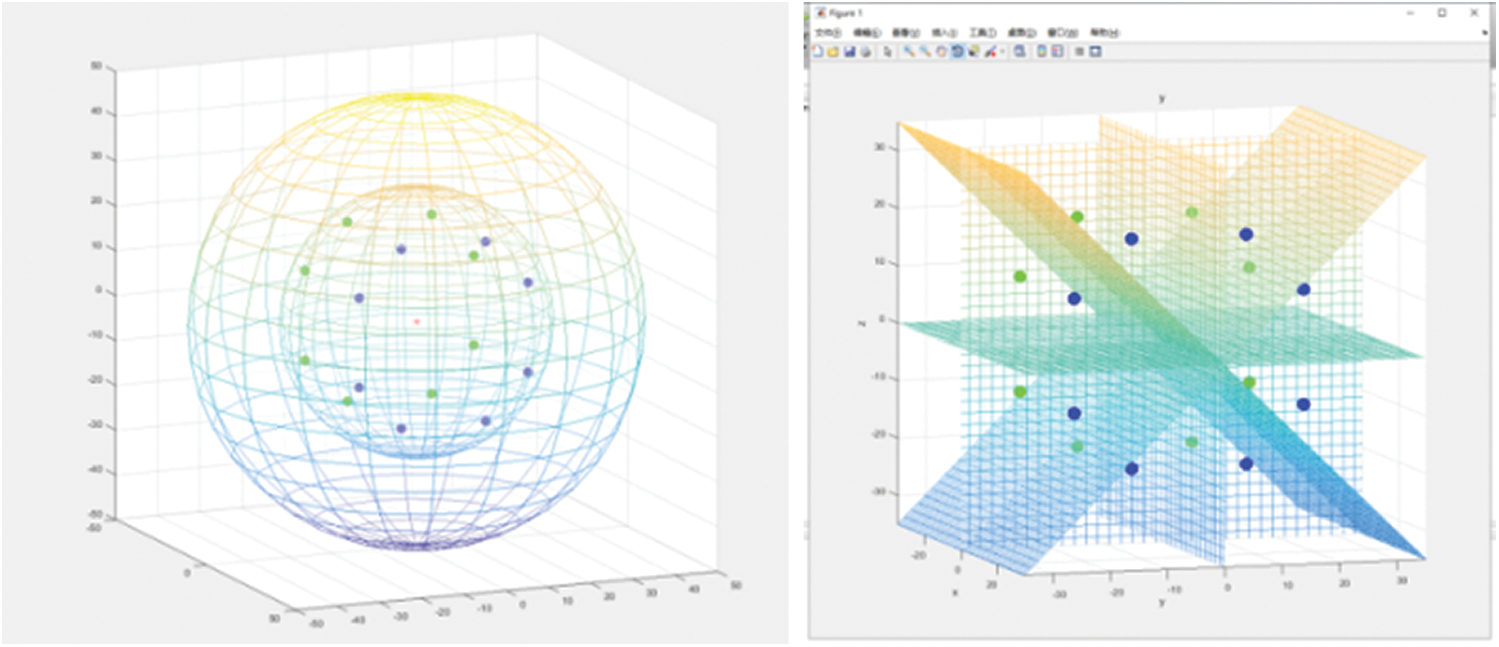
Task: Select the Edit Plot arrow tool
Action: [x=887, y=51]
